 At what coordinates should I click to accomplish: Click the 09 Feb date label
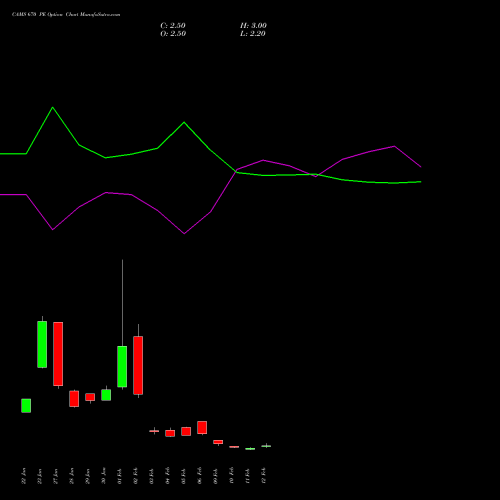coord(216,476)
